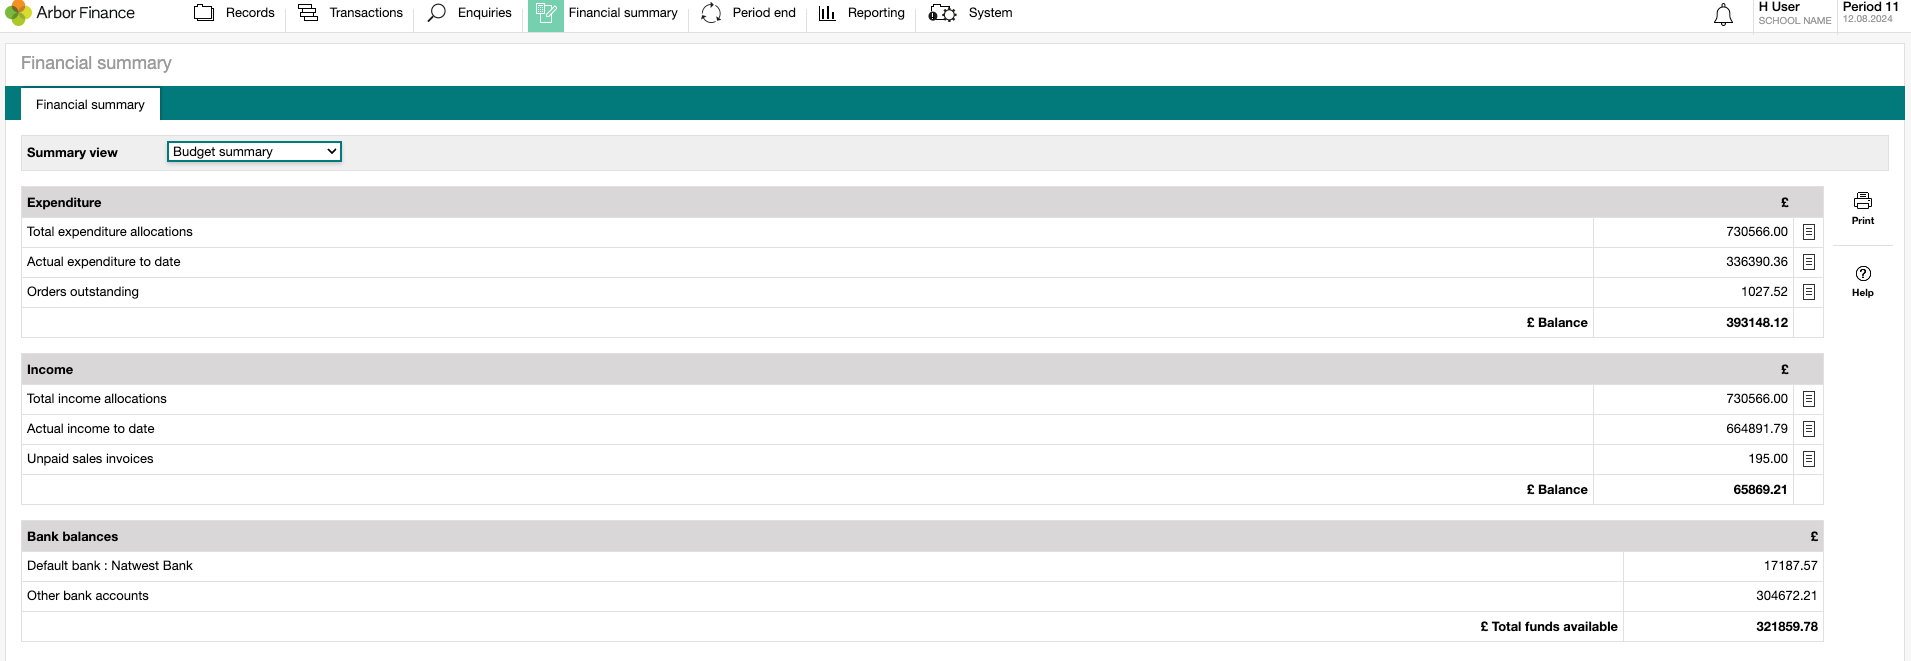This screenshot has height=661, width=1911.
Task: Open the Summary view Budget summary dropdown
Action: [254, 152]
